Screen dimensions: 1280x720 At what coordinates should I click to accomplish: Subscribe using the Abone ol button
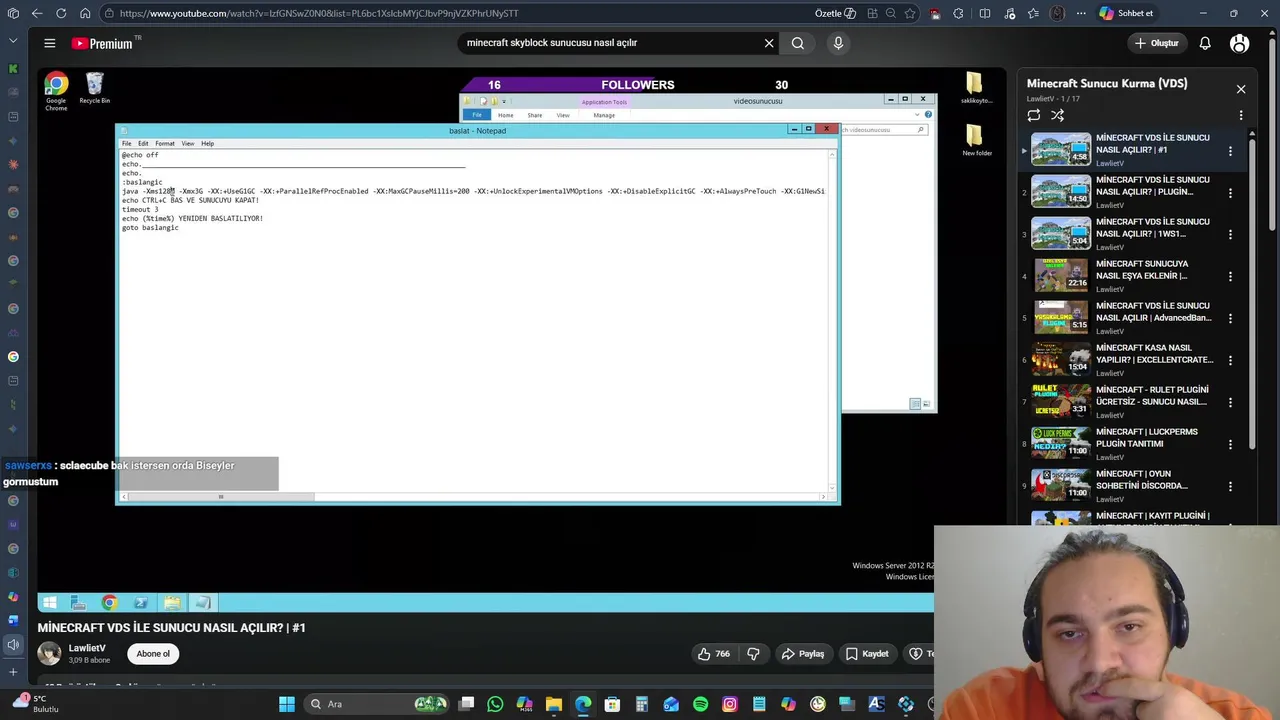click(153, 654)
